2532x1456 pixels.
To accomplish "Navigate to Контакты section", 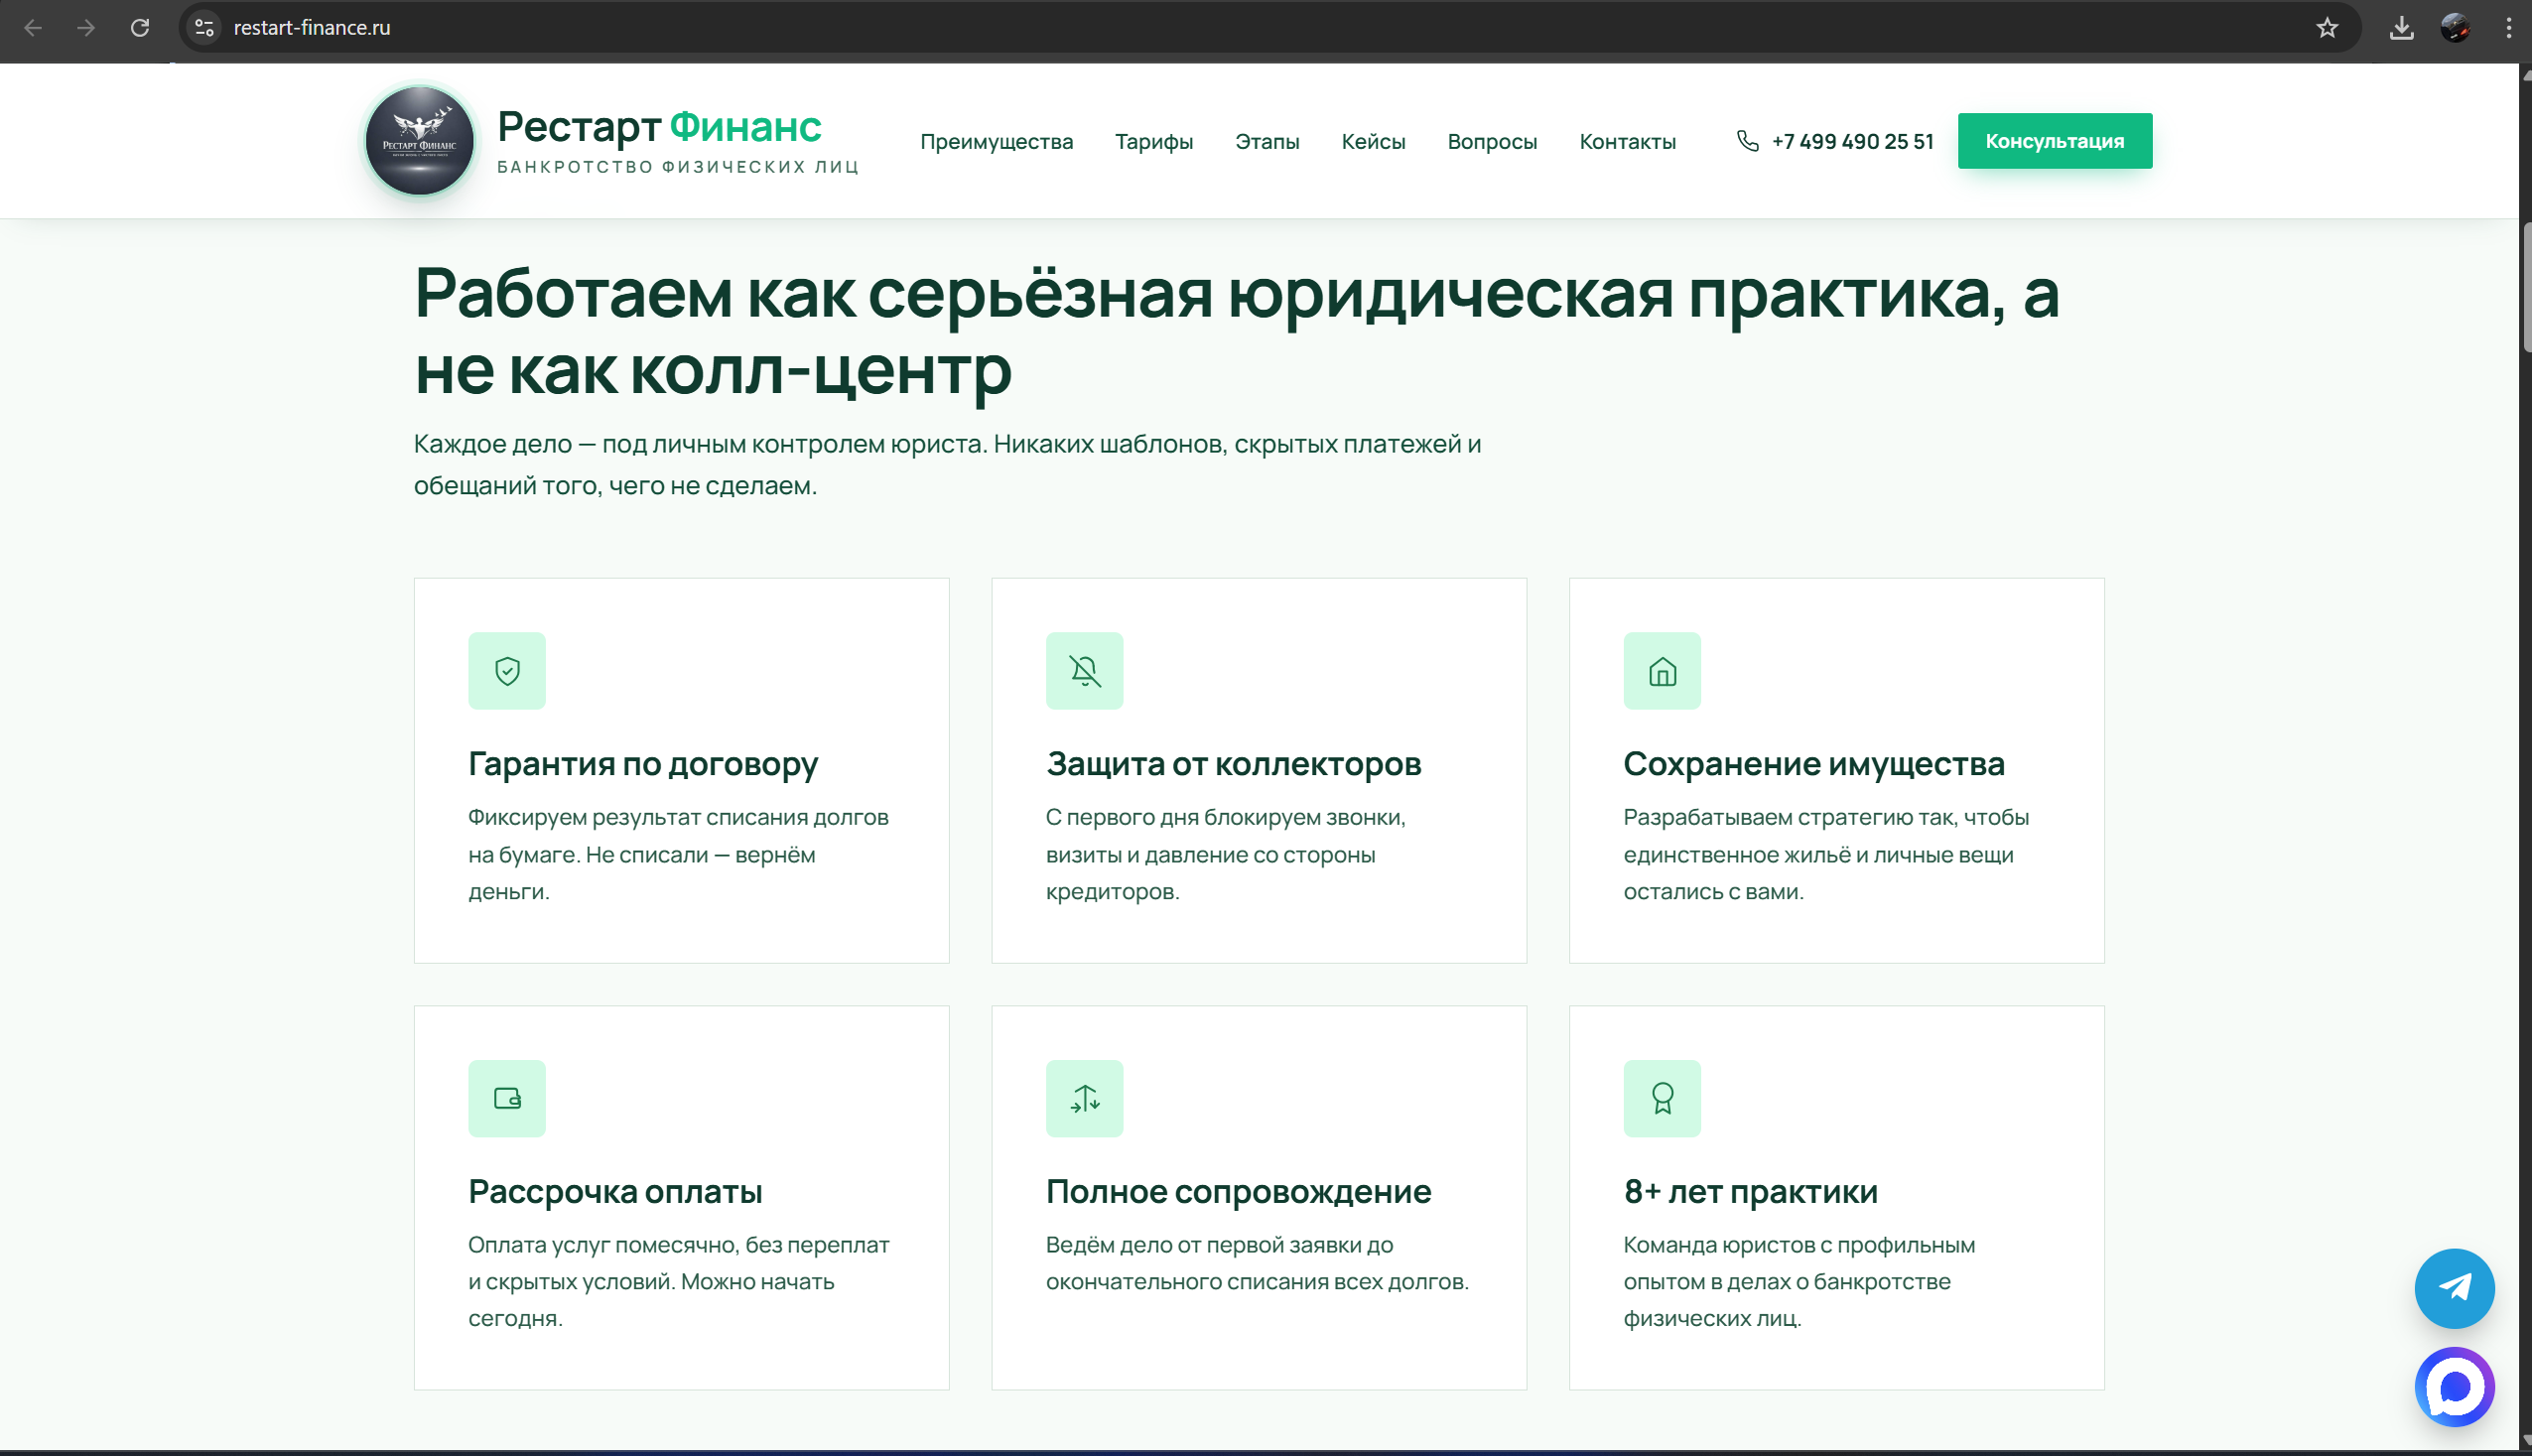I will pyautogui.click(x=1627, y=141).
